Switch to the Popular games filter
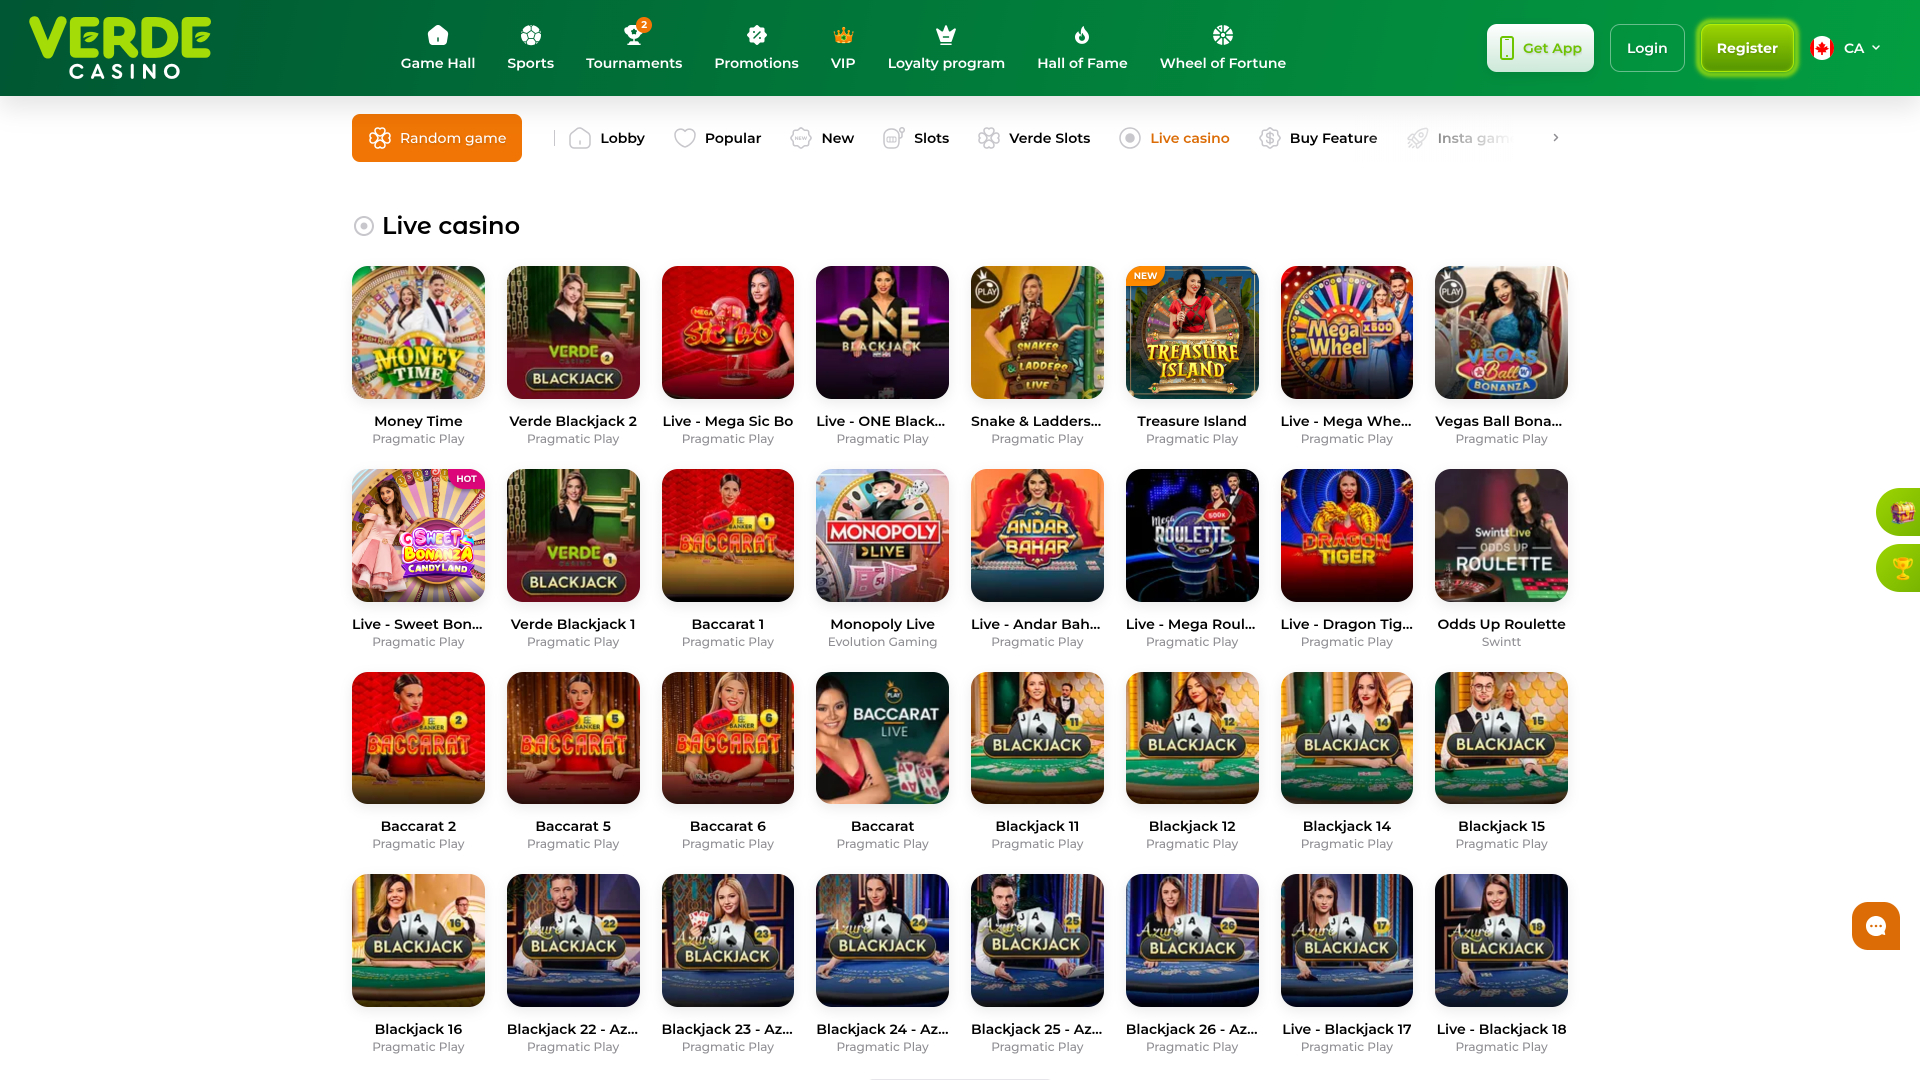This screenshot has width=1920, height=1080. pyautogui.click(x=718, y=138)
